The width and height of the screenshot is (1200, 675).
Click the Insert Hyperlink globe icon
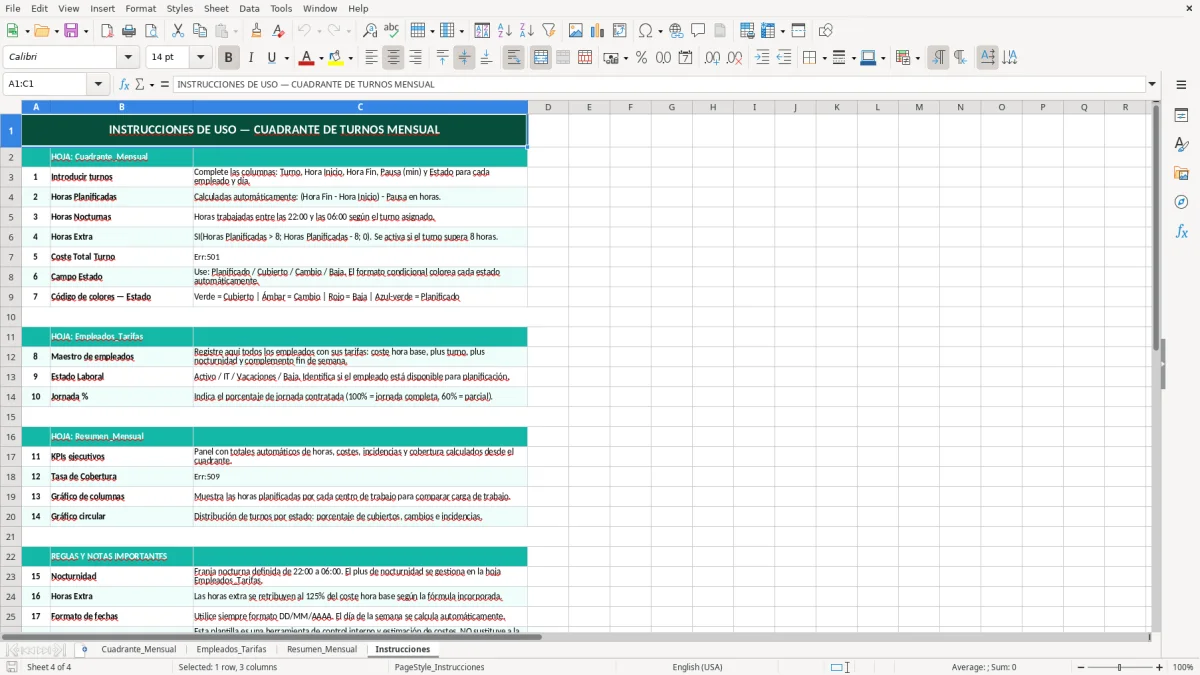tap(676, 31)
